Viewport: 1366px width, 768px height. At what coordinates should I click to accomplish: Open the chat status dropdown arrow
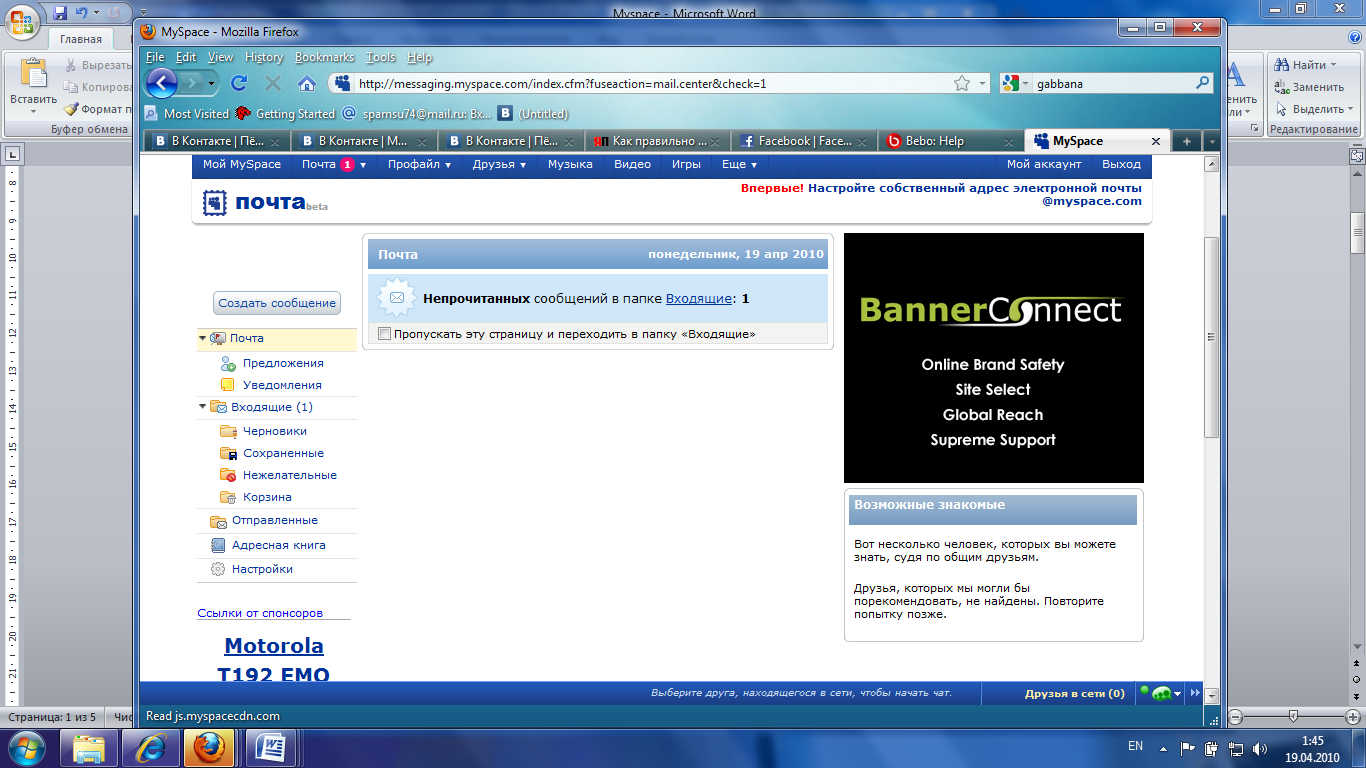click(x=1178, y=694)
